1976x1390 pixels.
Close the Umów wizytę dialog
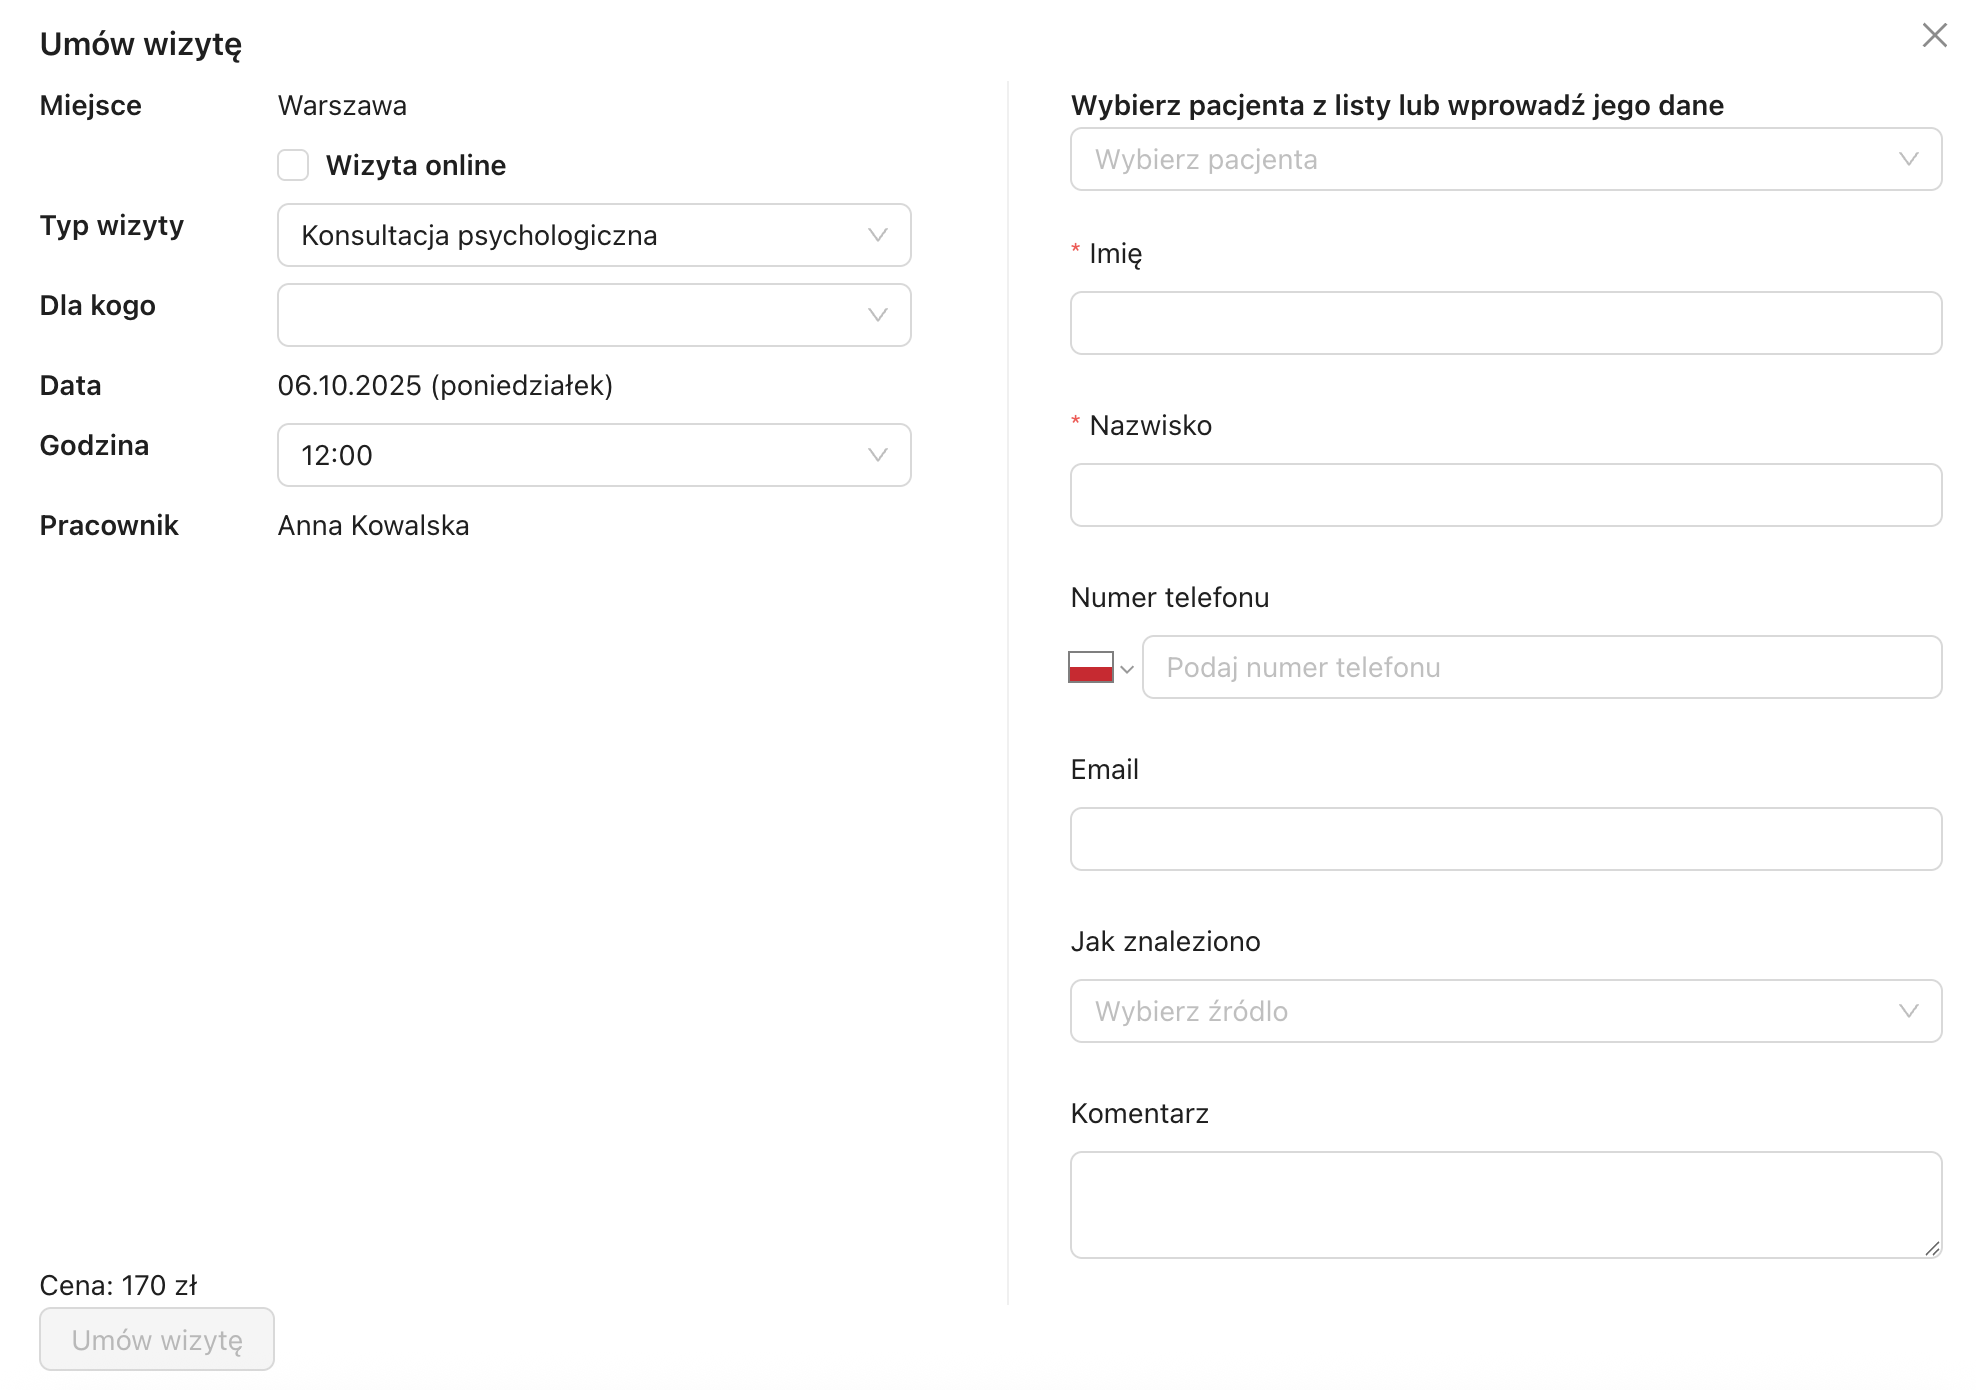[x=1934, y=36]
